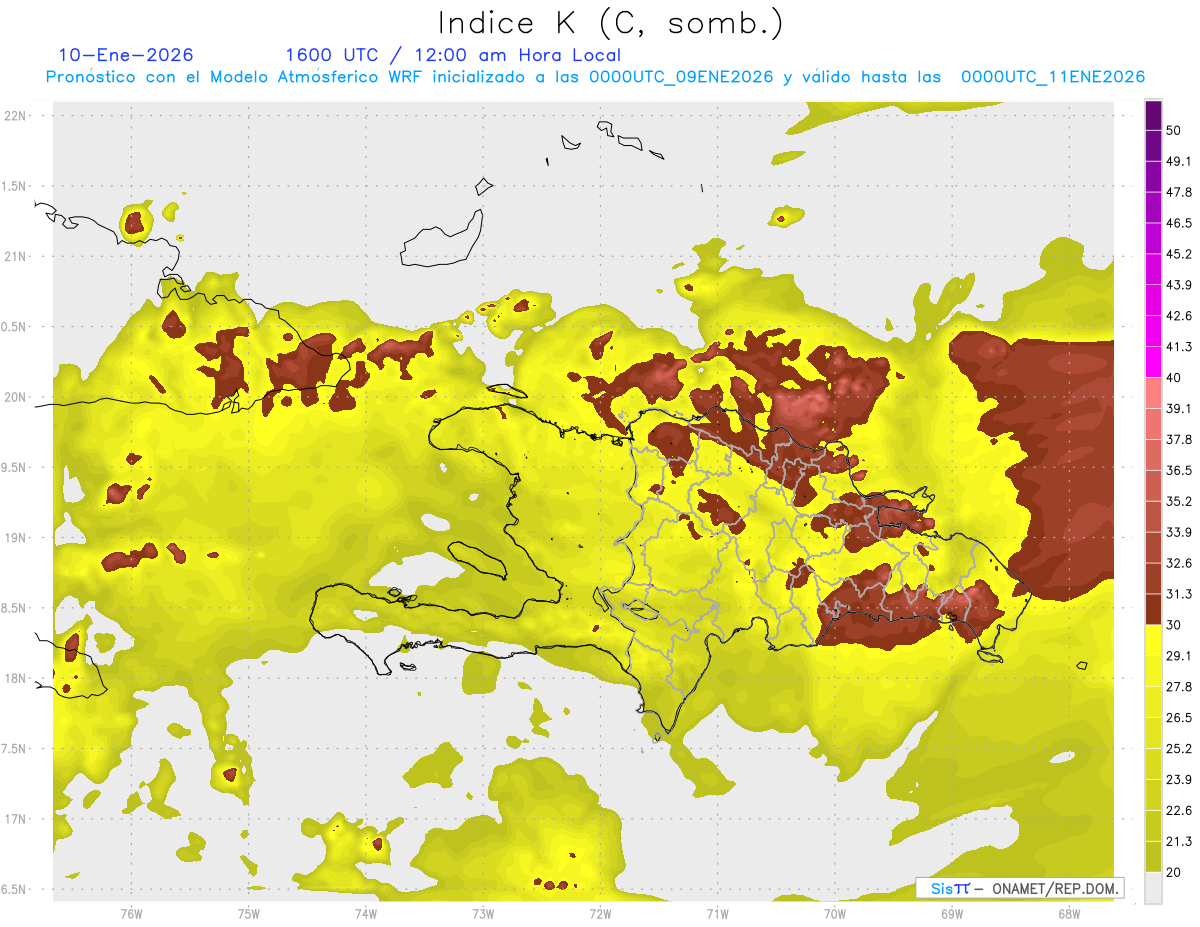Click the "33.9" color scale label
The height and width of the screenshot is (927, 1200).
(x=1179, y=532)
